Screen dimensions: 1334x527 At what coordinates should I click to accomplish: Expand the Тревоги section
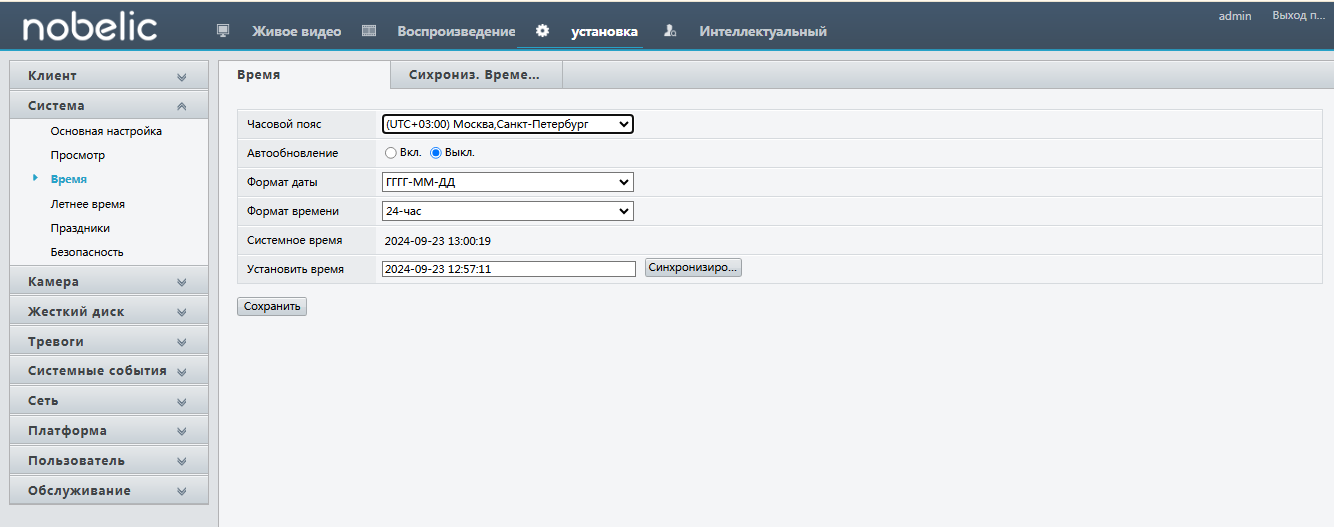[x=109, y=342]
